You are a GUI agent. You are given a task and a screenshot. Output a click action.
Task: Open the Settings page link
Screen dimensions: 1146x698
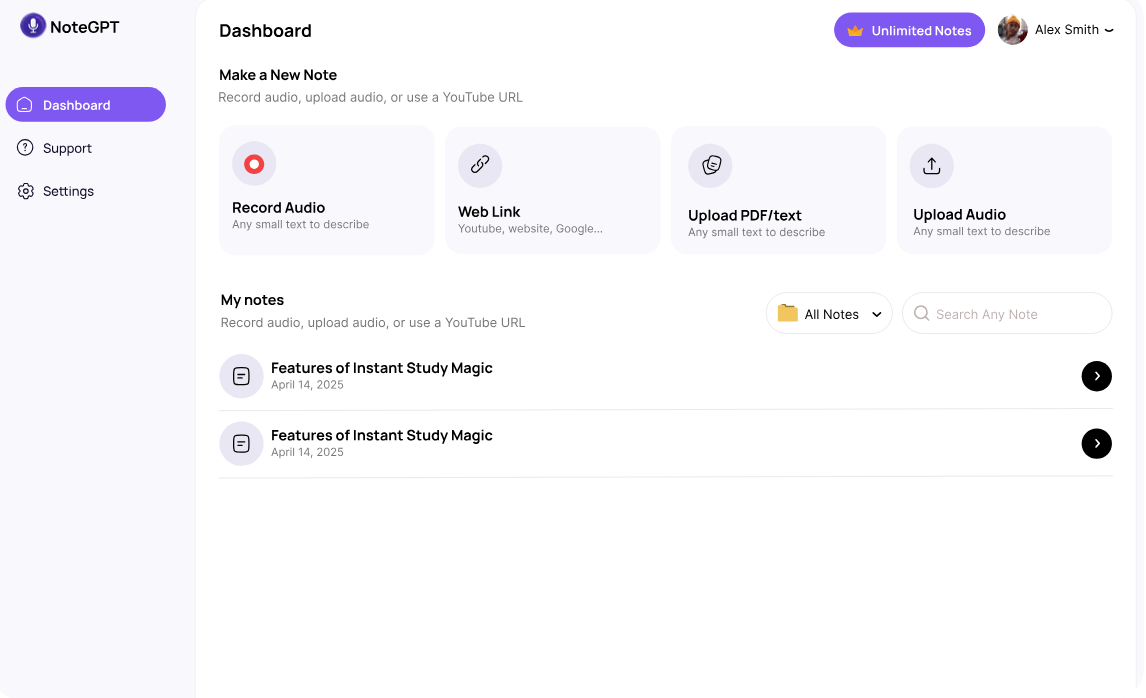coord(67,191)
